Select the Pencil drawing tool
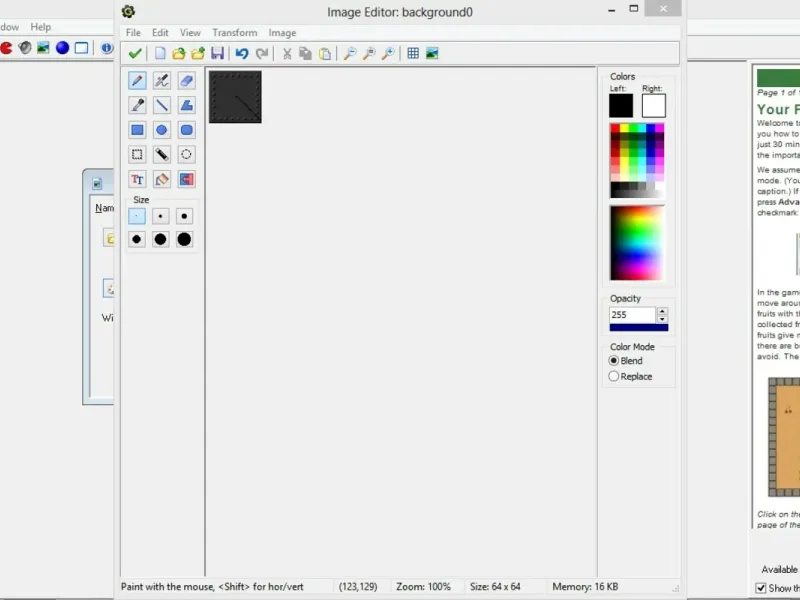Screen dimensions: 800x600 pos(137,81)
